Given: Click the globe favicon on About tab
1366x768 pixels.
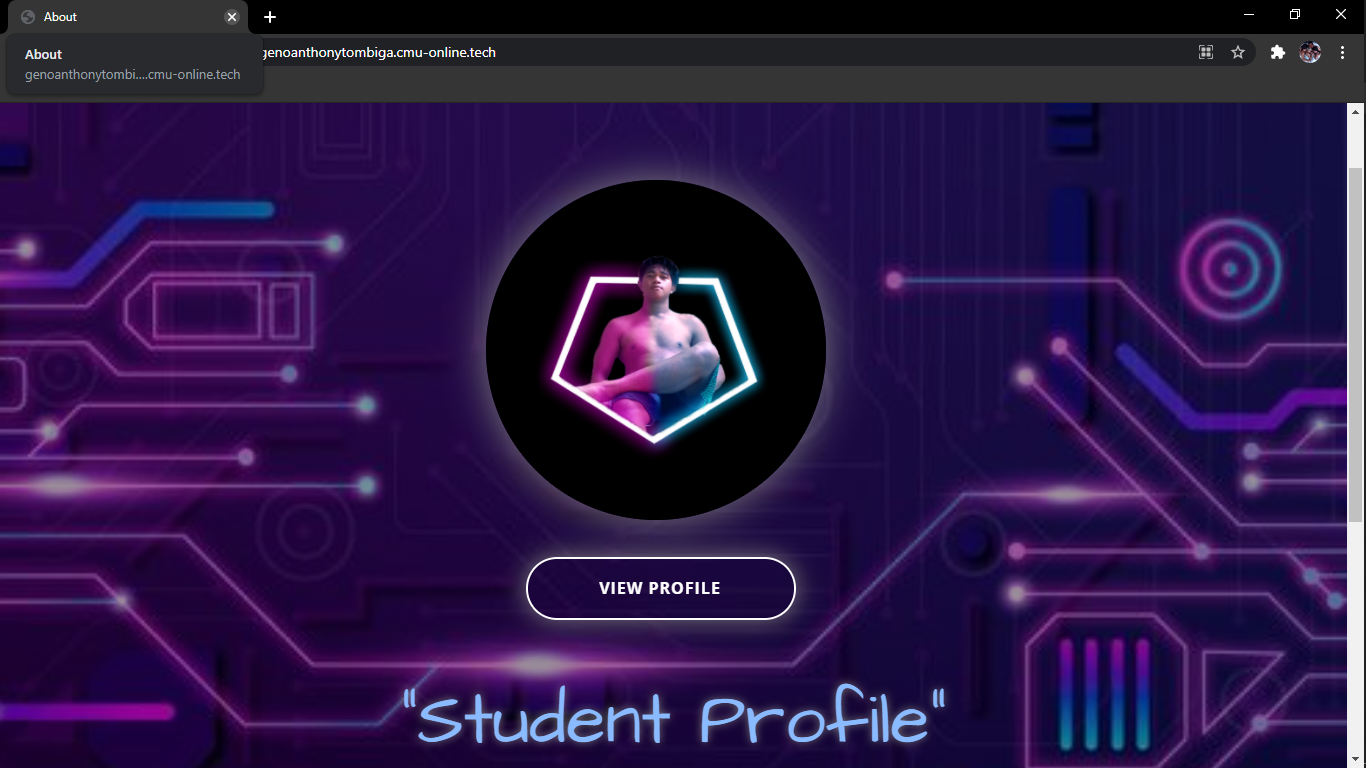Looking at the screenshot, I should [x=28, y=17].
